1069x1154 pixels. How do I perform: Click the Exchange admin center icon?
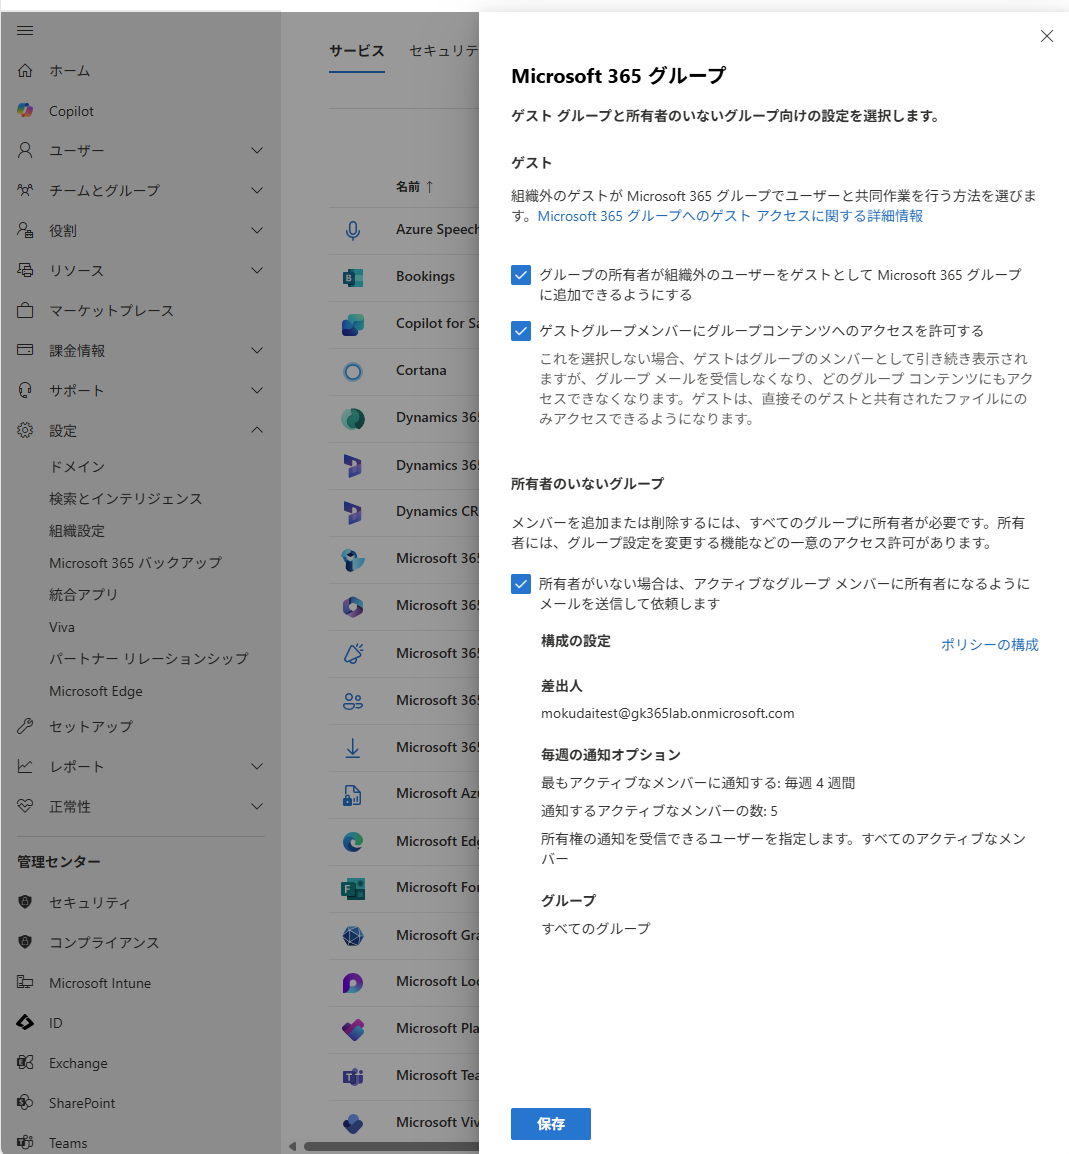tap(25, 1063)
